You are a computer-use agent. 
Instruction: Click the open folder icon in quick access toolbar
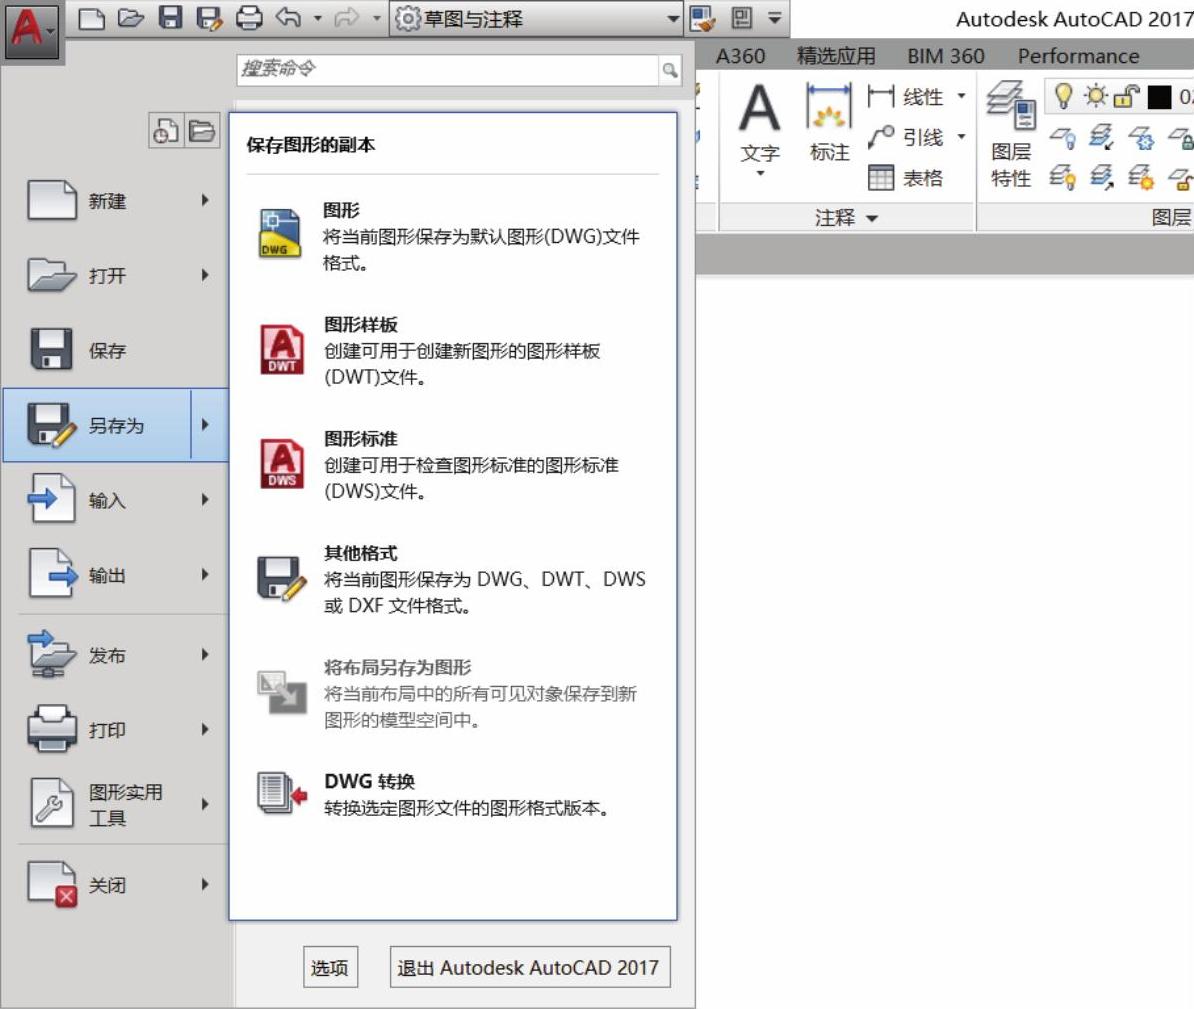[x=131, y=18]
